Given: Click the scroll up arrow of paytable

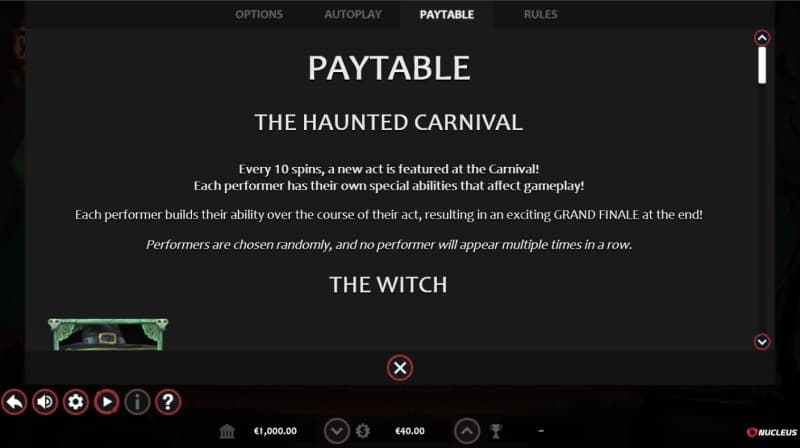Looking at the screenshot, I should pos(762,38).
